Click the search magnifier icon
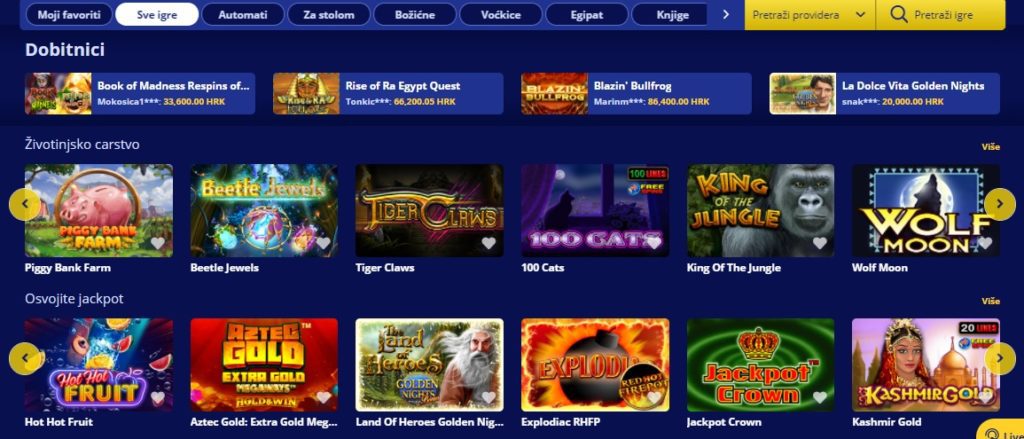 pyautogui.click(x=899, y=14)
